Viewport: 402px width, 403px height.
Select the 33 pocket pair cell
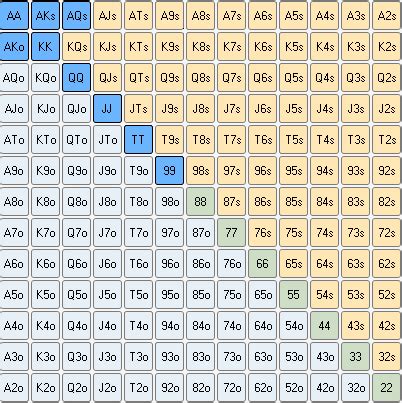coord(355,356)
